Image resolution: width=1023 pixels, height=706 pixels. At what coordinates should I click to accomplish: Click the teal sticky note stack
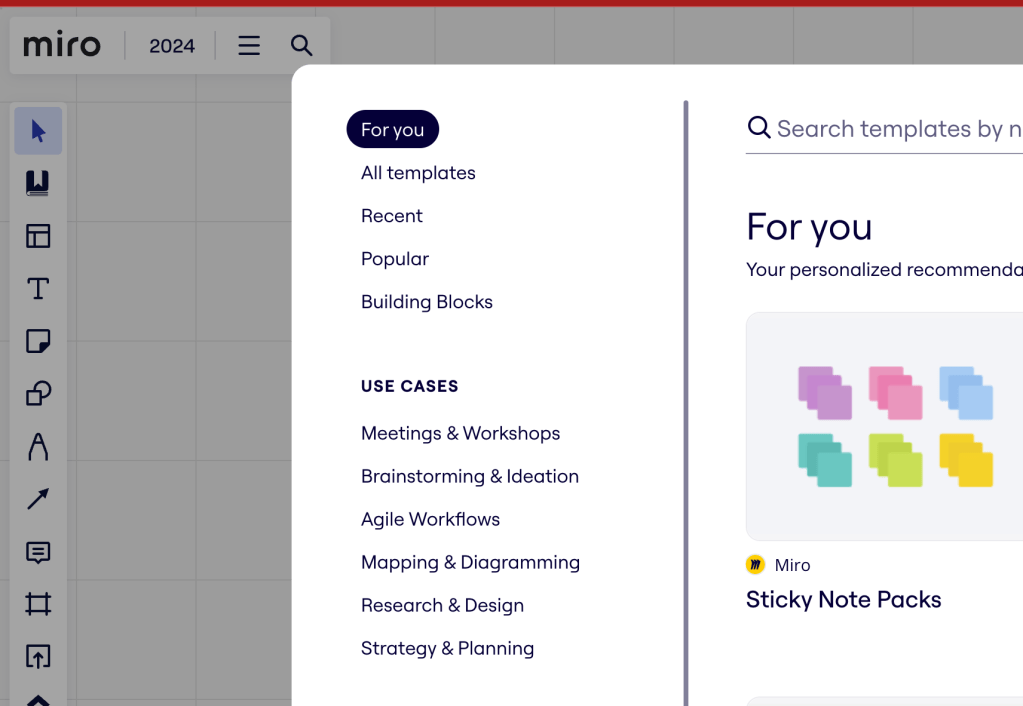(x=825, y=461)
